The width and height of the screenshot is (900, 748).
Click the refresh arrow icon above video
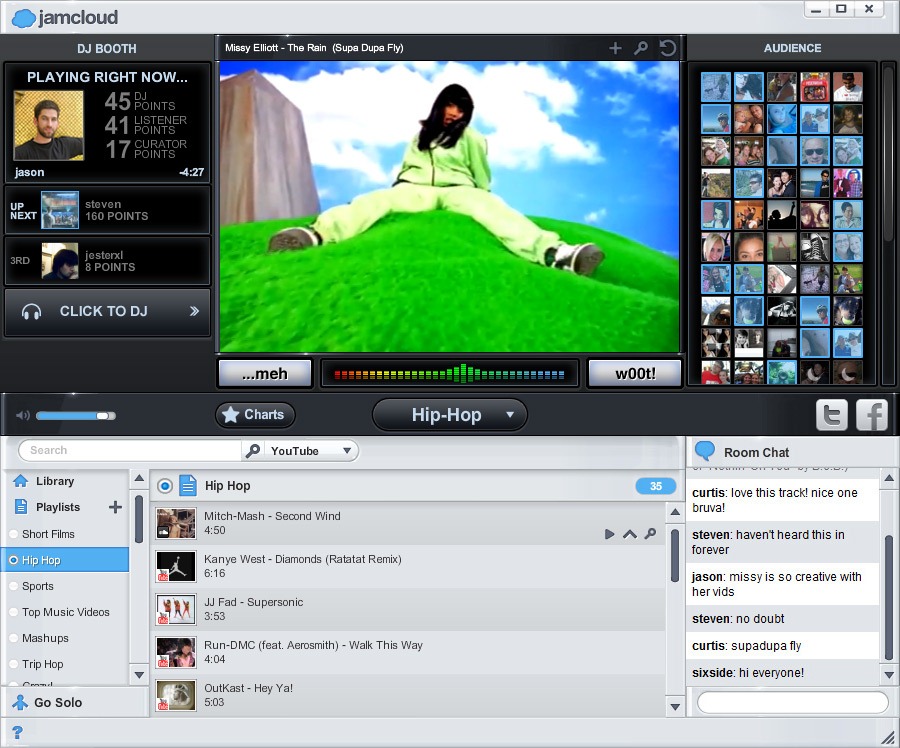[x=668, y=48]
